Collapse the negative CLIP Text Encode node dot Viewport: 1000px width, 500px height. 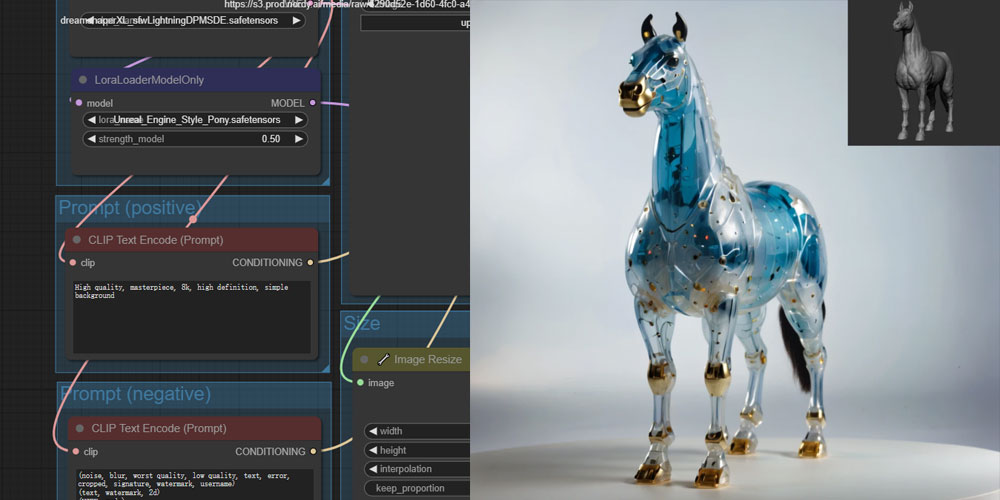[80, 429]
